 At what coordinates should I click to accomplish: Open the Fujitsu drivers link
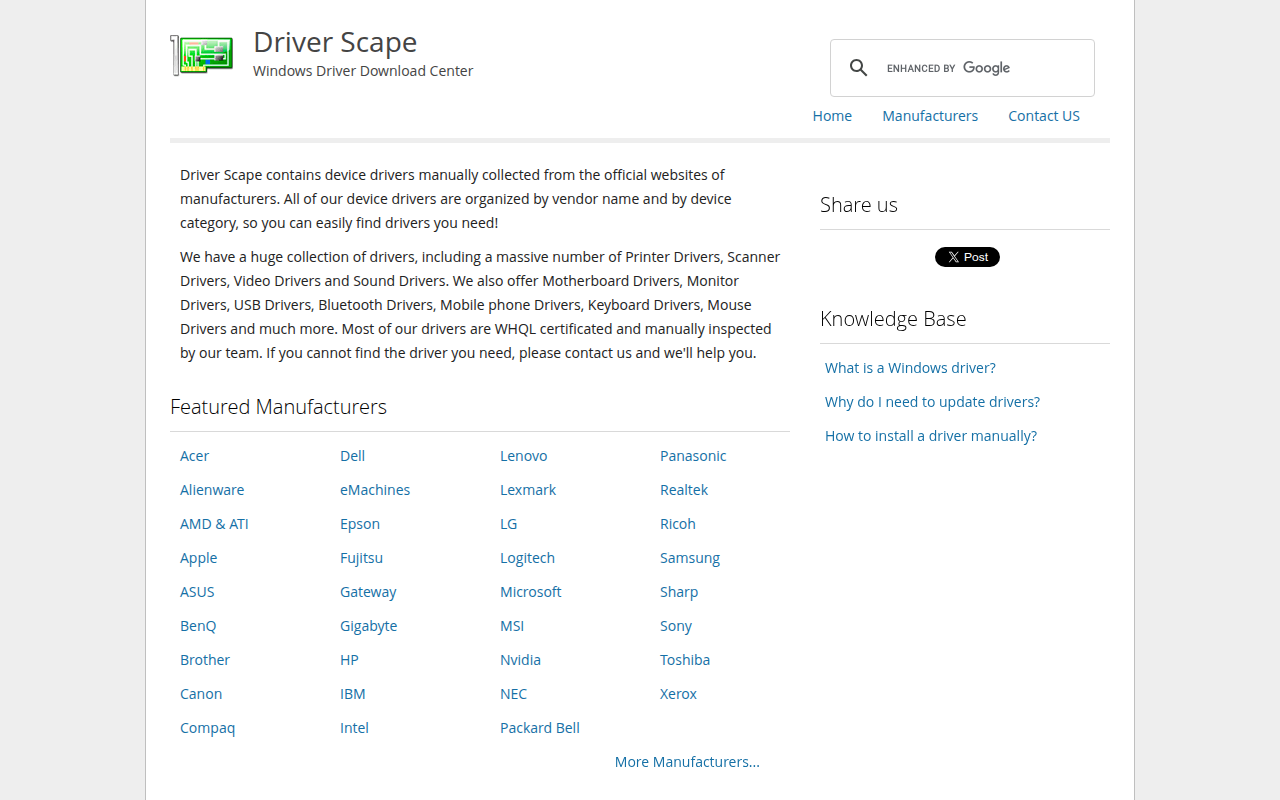[x=361, y=558]
